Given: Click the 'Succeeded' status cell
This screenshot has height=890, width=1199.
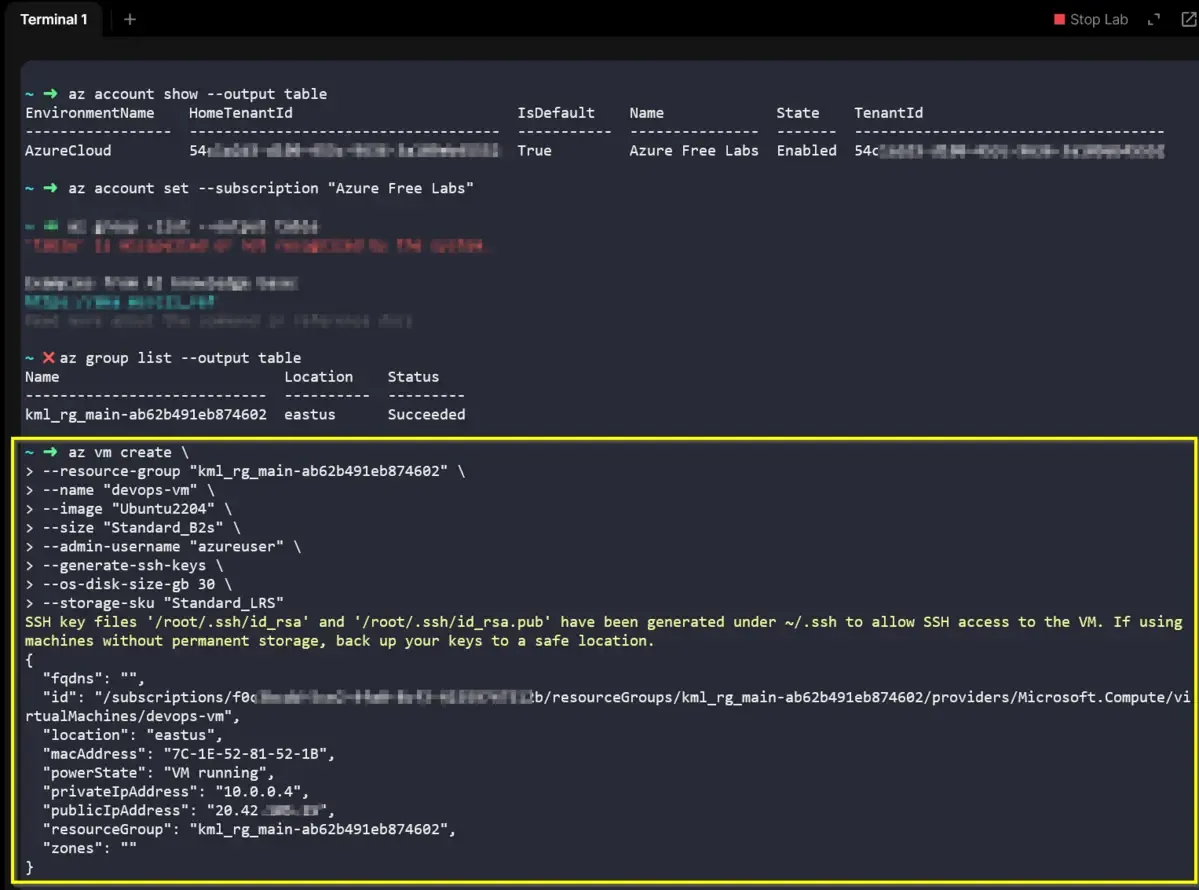Looking at the screenshot, I should click(x=426, y=414).
